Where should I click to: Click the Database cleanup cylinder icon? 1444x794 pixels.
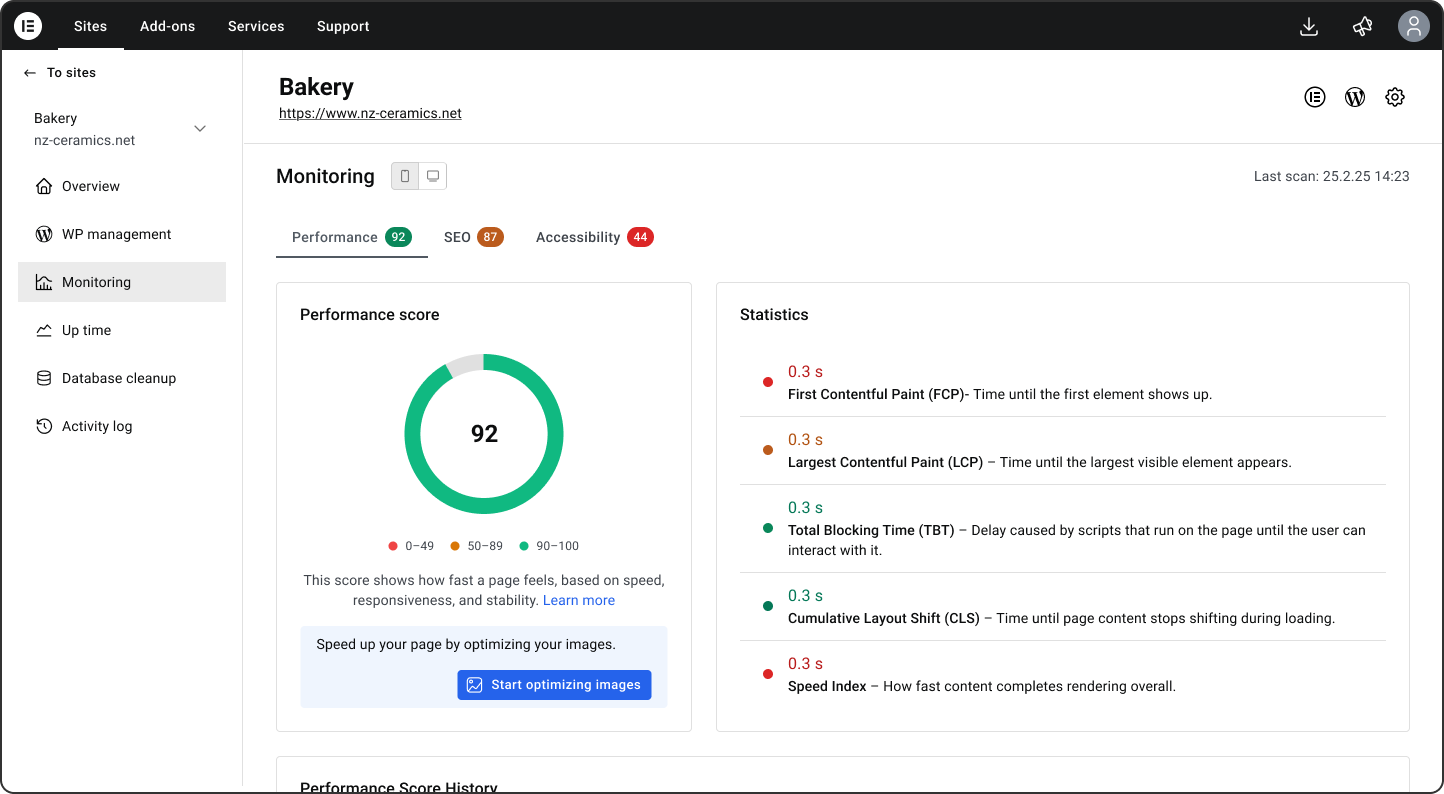click(x=44, y=378)
